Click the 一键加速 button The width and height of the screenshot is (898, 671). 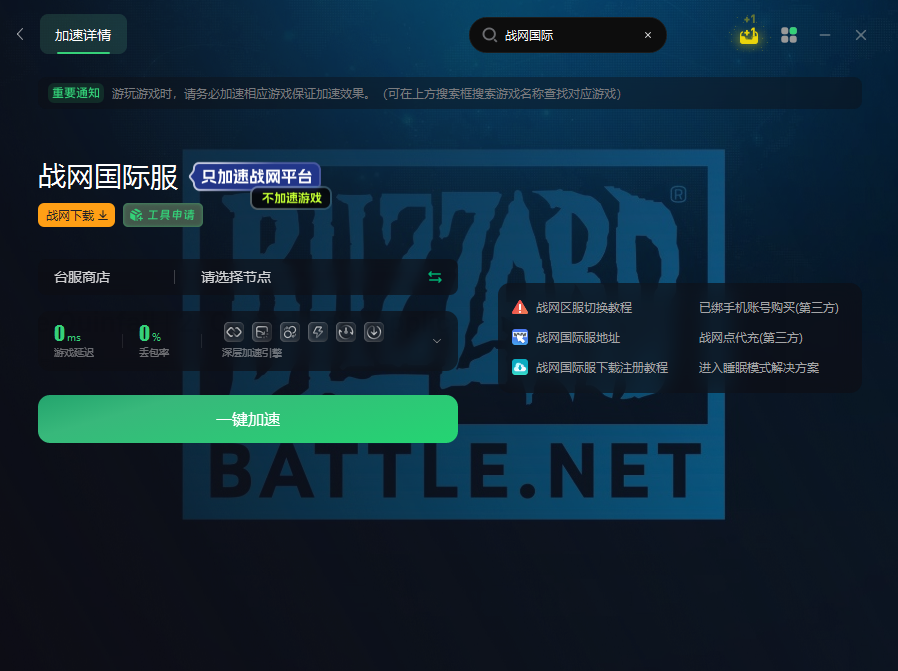point(248,419)
